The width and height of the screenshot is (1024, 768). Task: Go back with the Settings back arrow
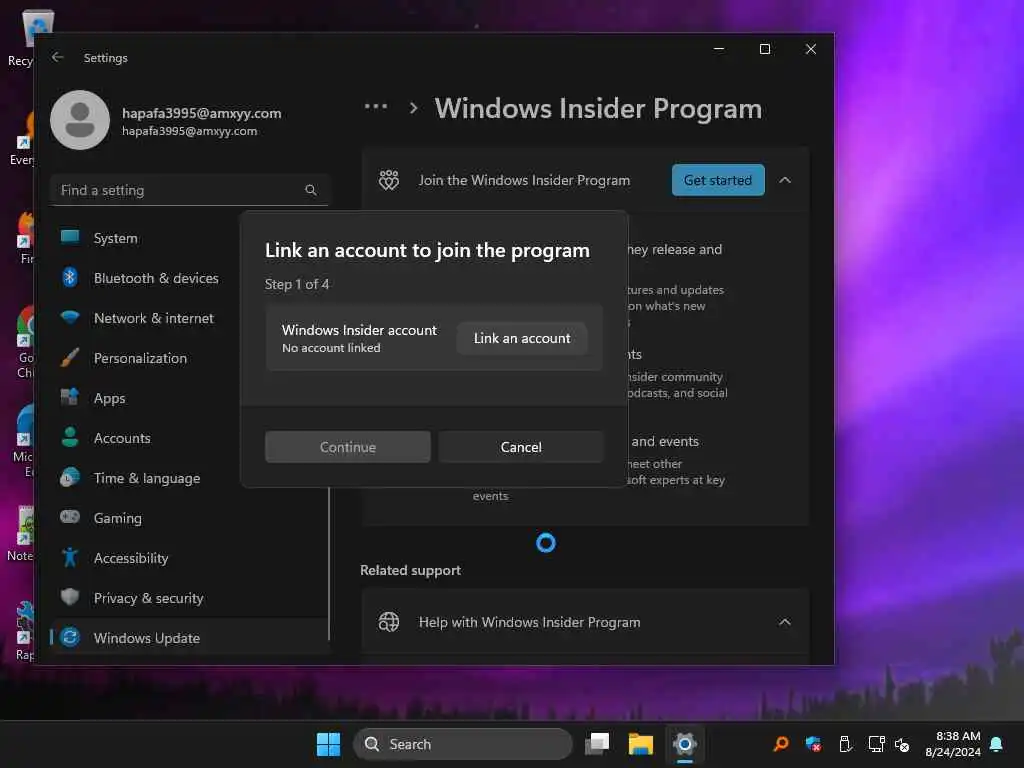pyautogui.click(x=57, y=57)
